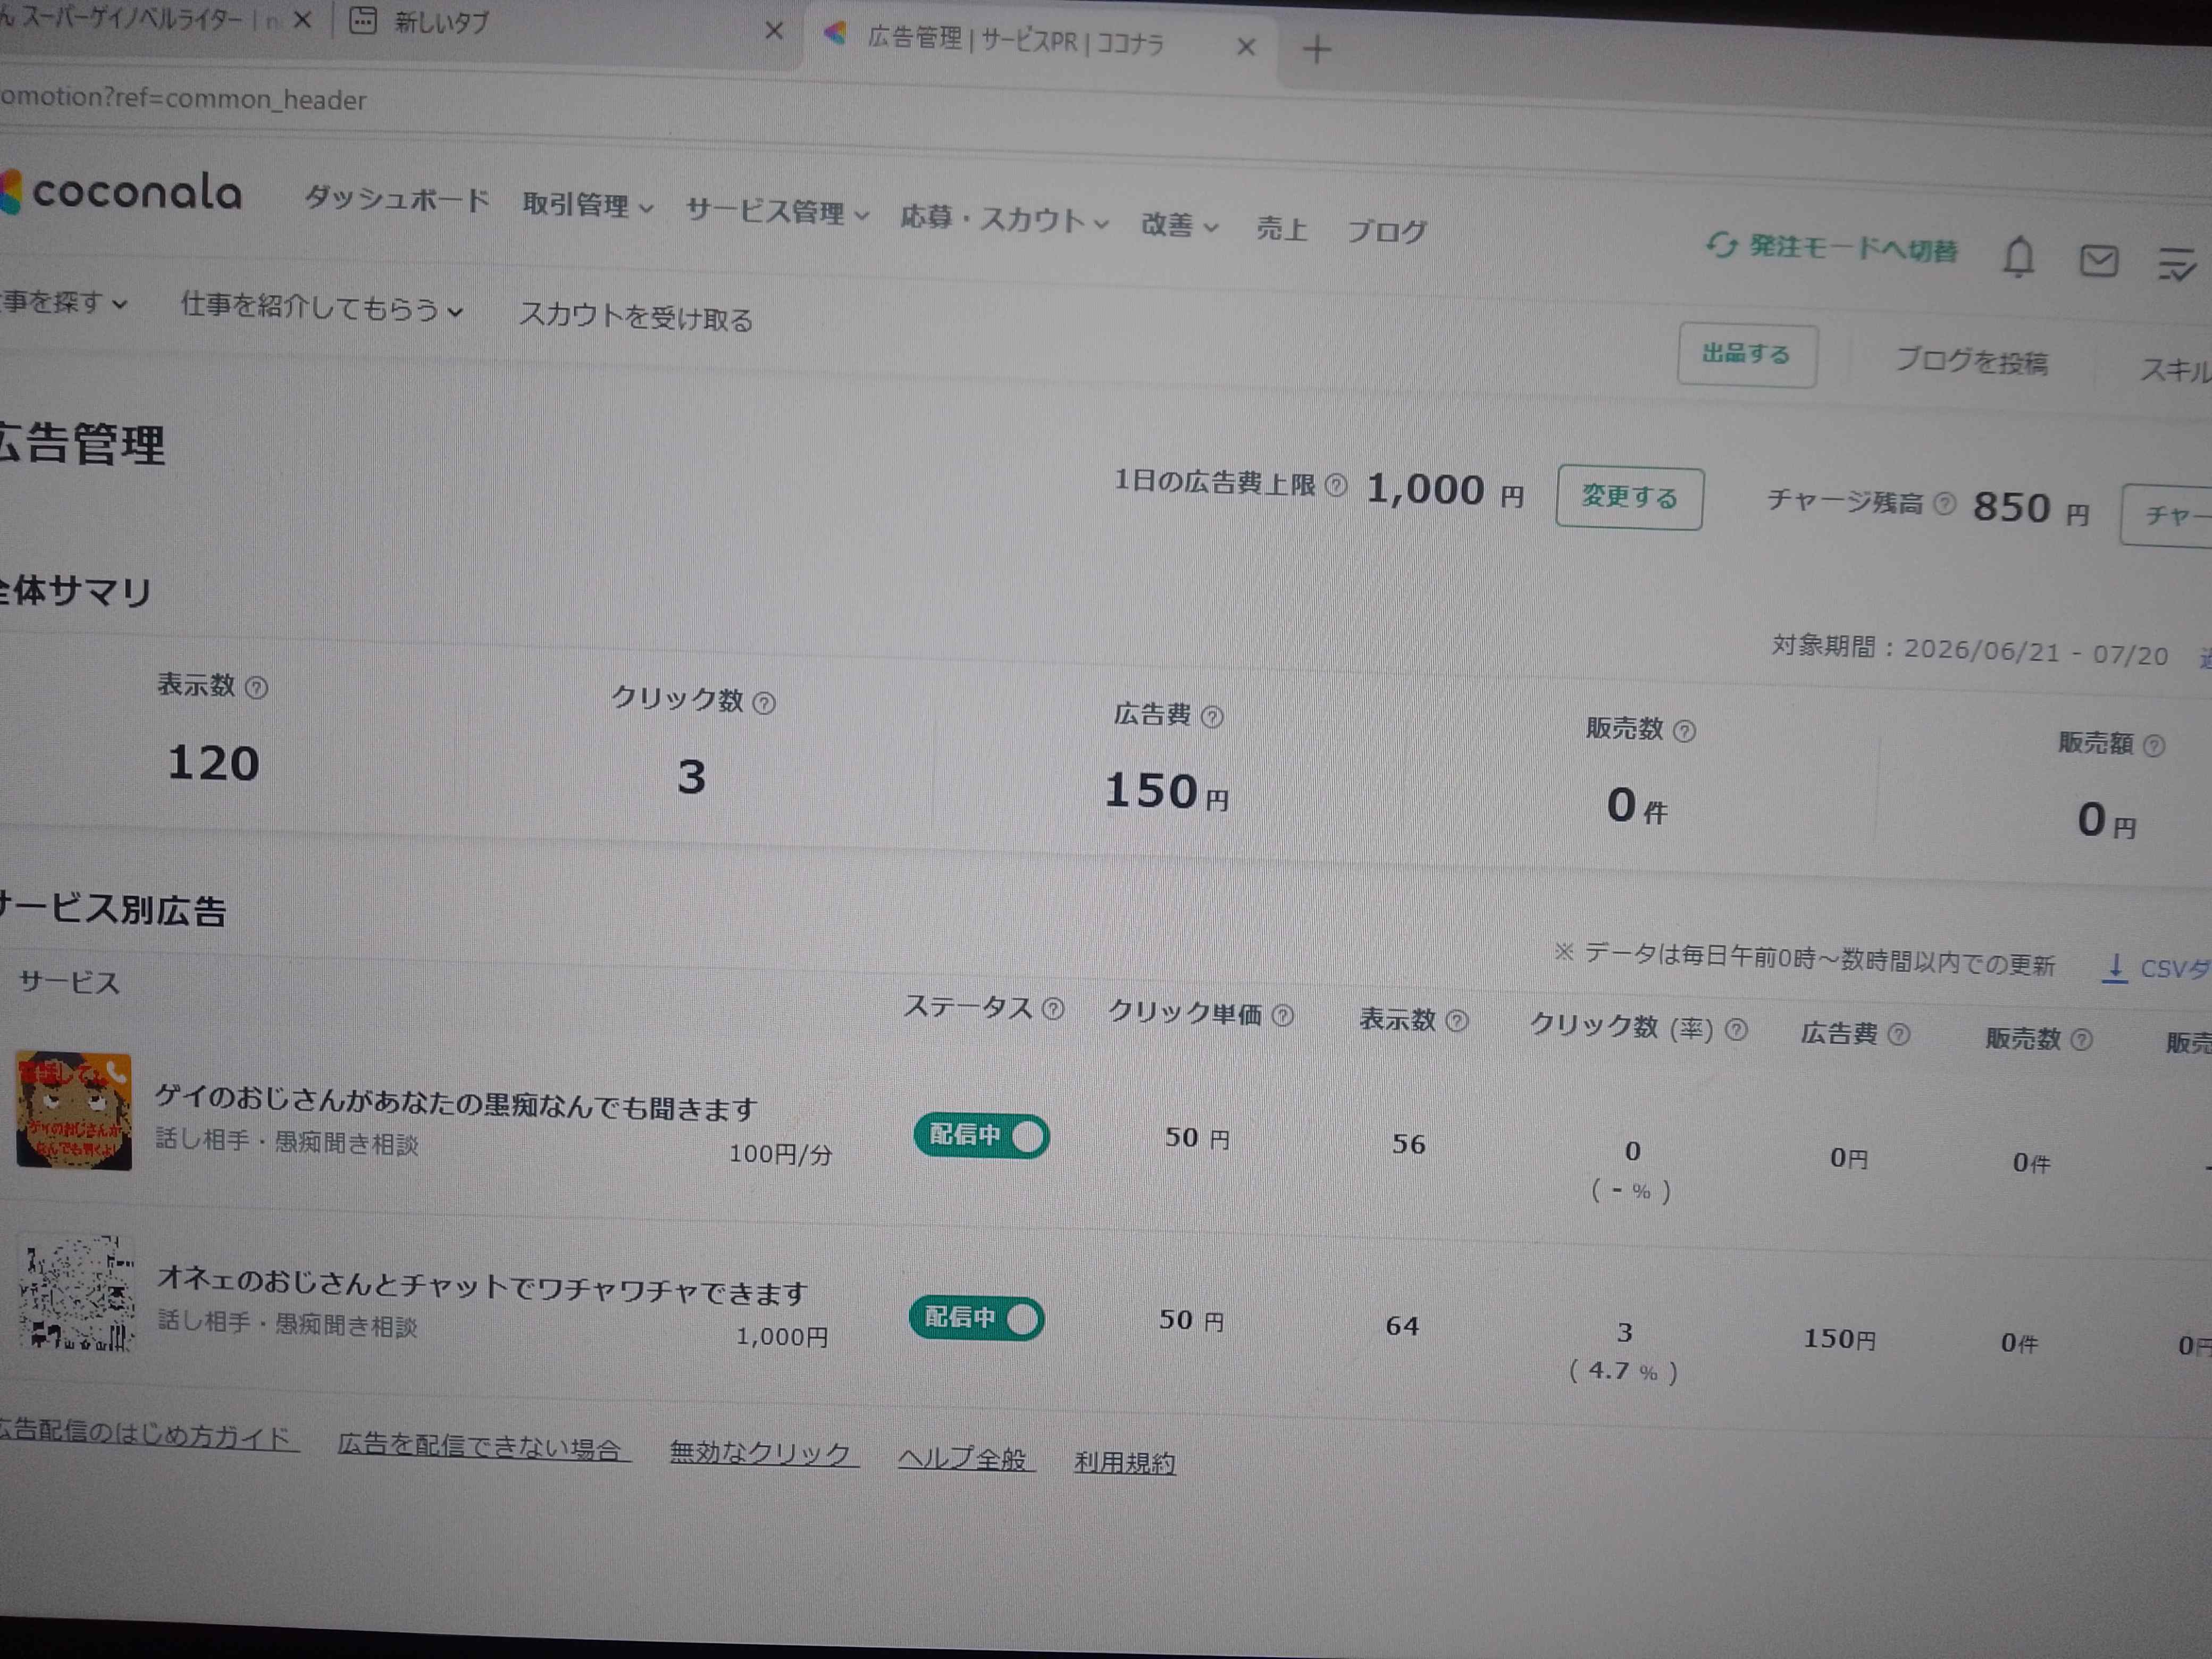Open the 無効なクリック help link
The image size is (2212, 1659).
pos(764,1452)
